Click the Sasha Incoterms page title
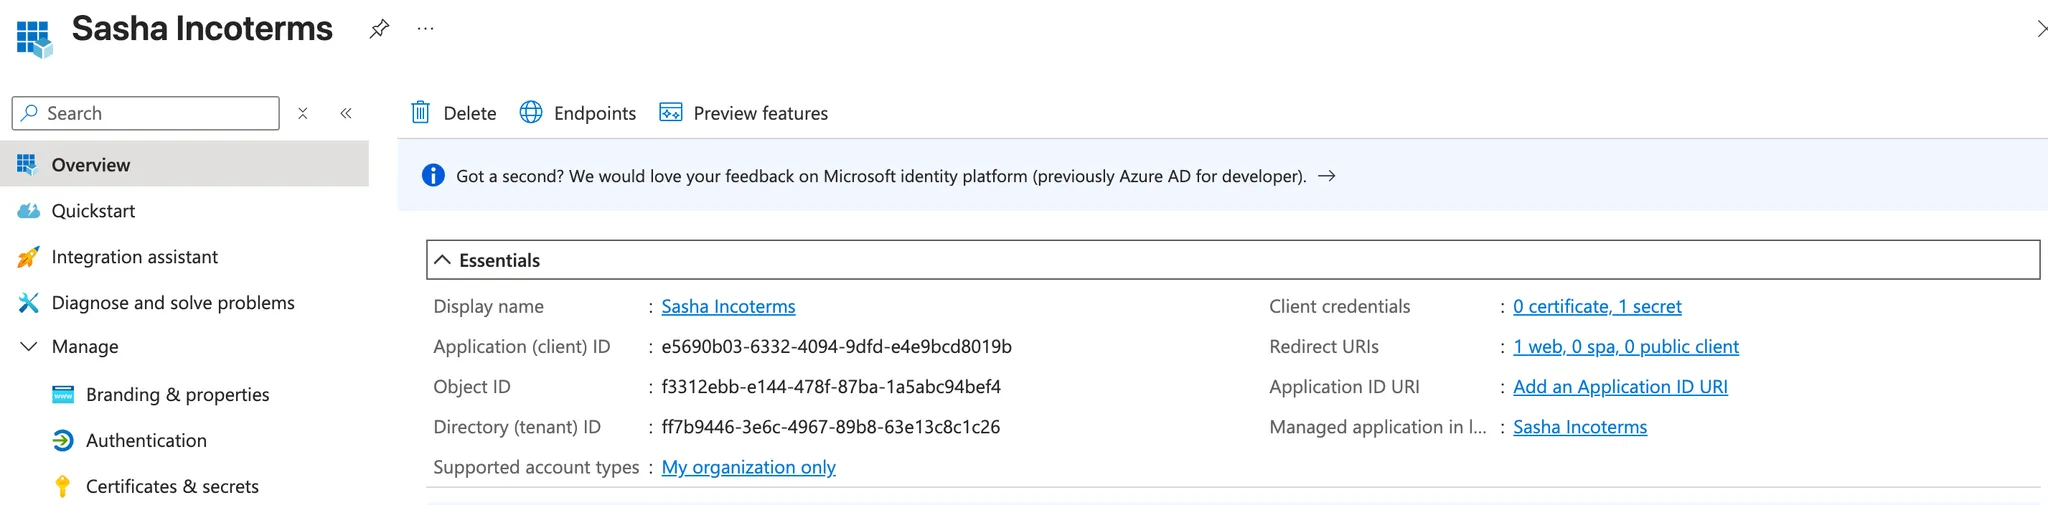 point(202,29)
